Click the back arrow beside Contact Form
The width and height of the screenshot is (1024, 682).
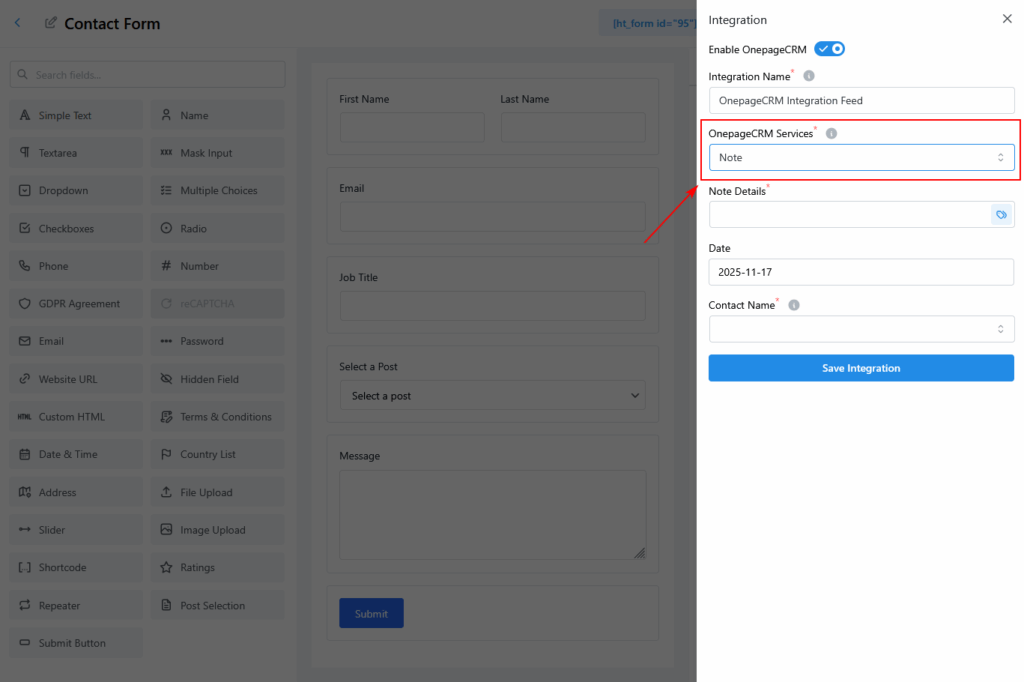coord(18,23)
